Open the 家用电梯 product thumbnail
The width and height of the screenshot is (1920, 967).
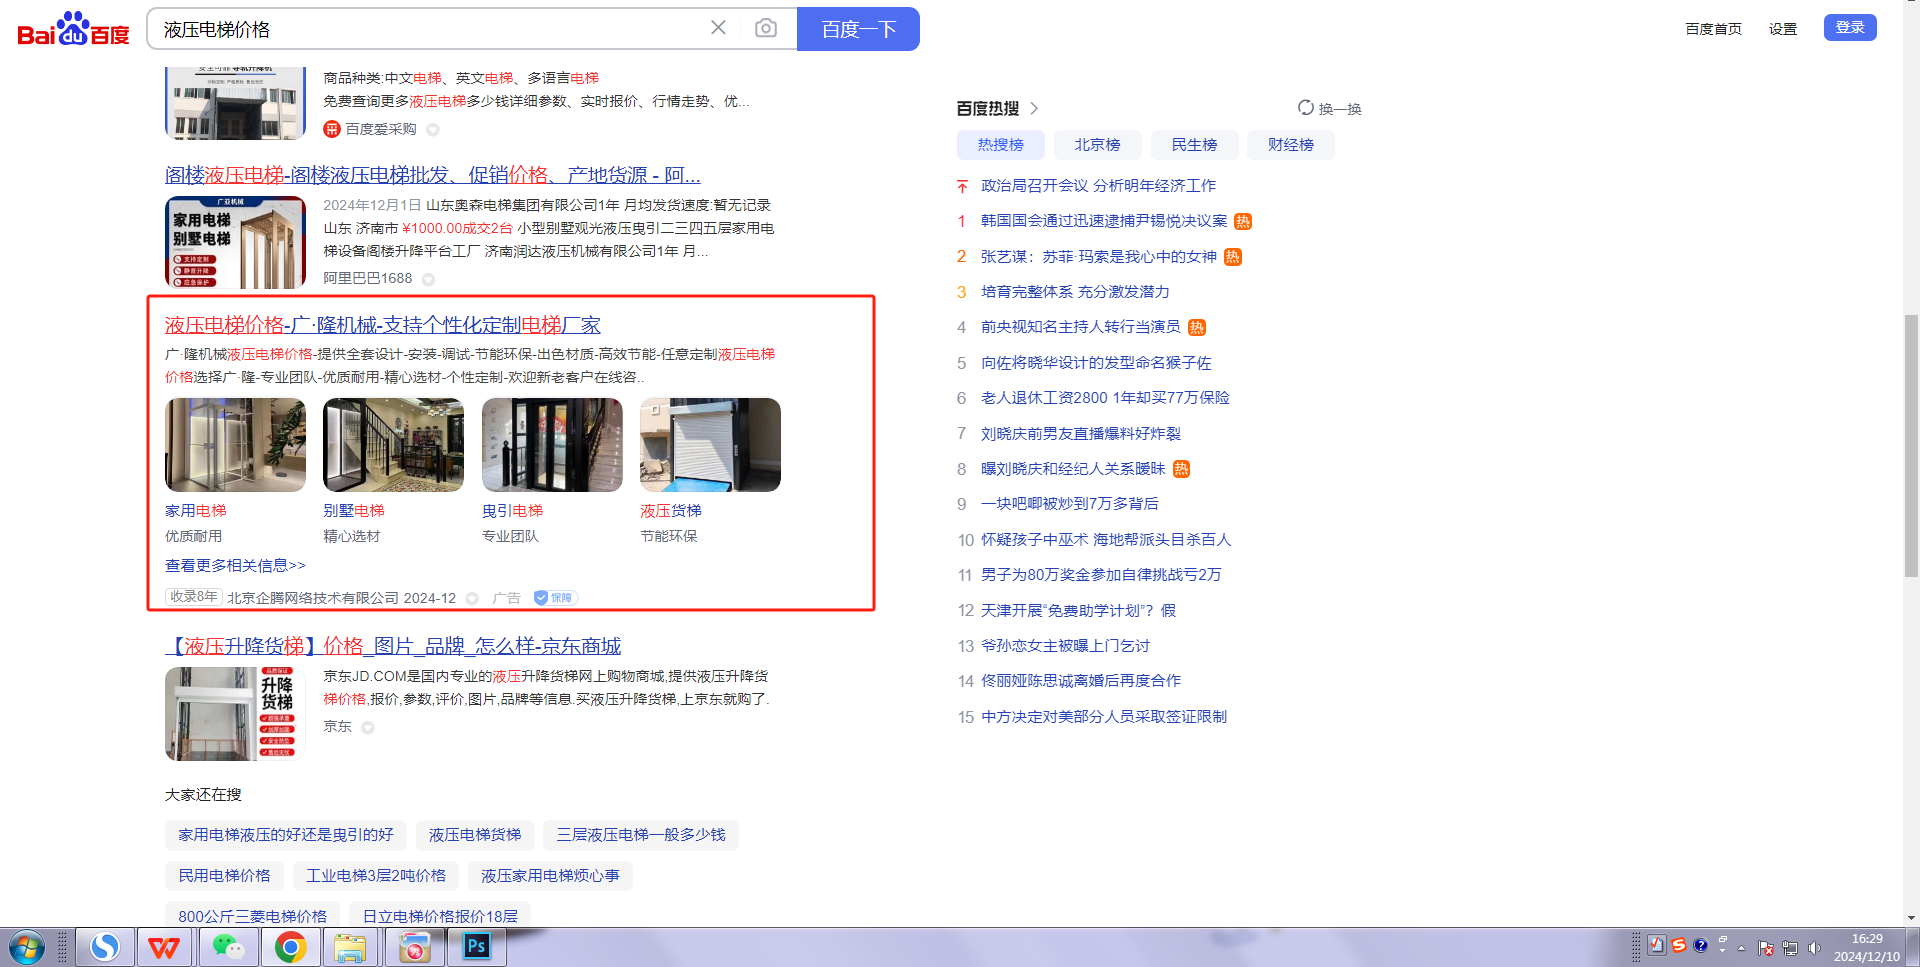pos(235,445)
